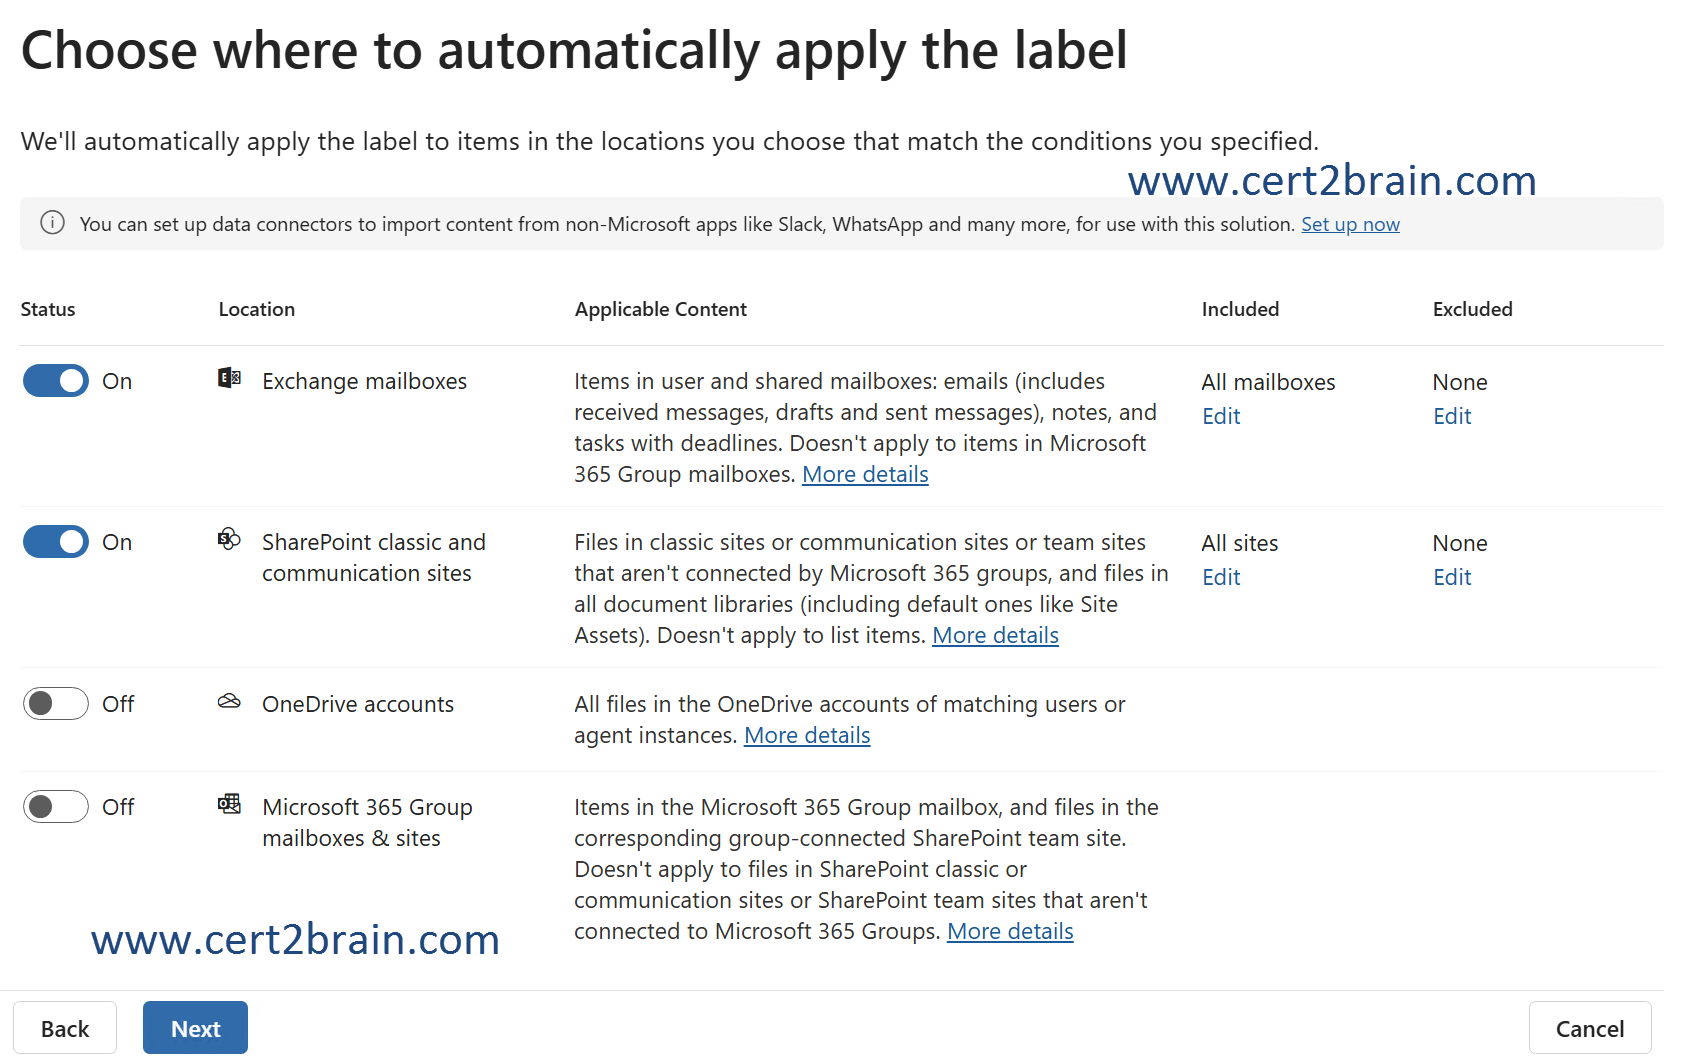Open More details for Exchange mailboxes
The image size is (1681, 1061).
[x=864, y=475]
